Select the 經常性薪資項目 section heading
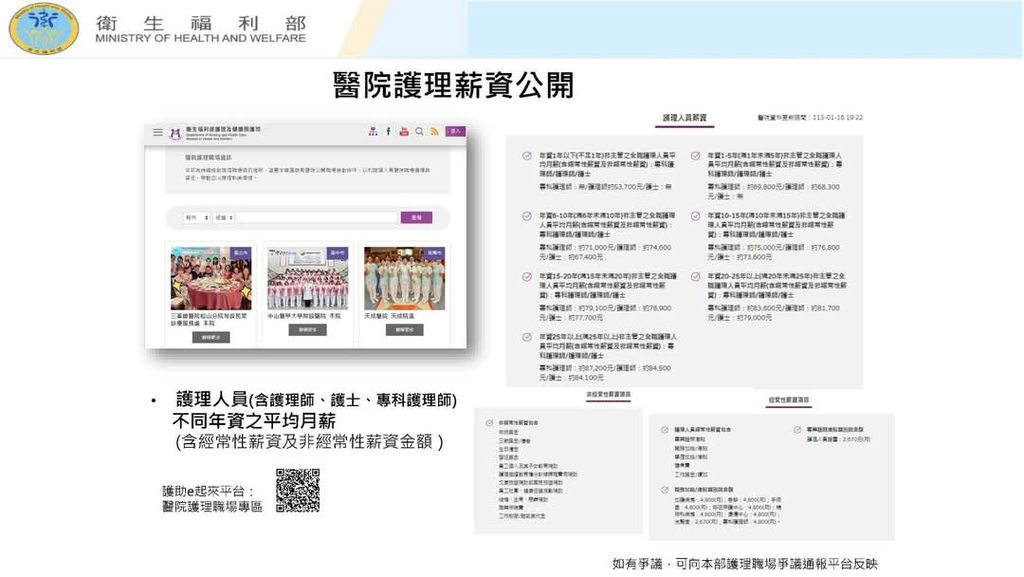This screenshot has height=577, width=1024. (789, 397)
